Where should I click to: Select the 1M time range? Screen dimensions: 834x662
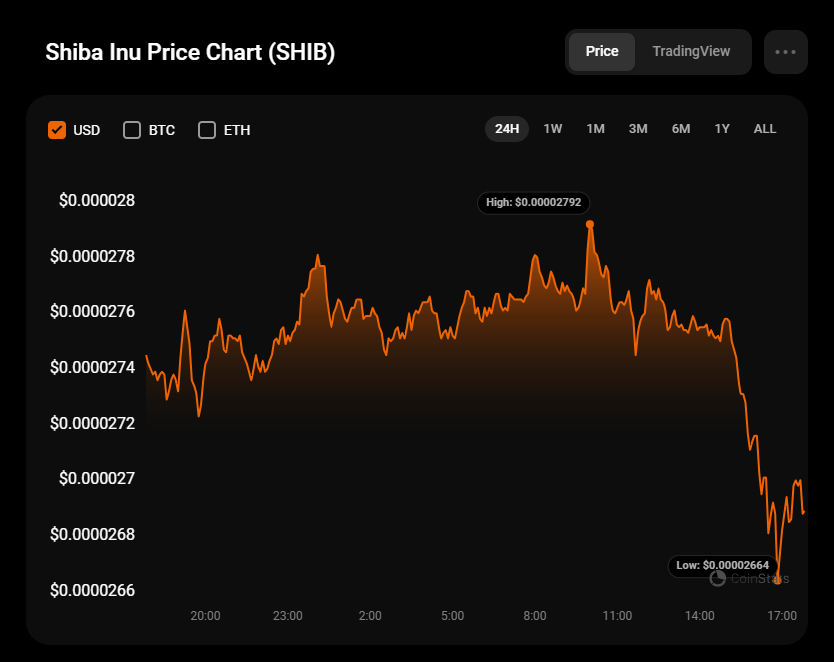coord(596,129)
